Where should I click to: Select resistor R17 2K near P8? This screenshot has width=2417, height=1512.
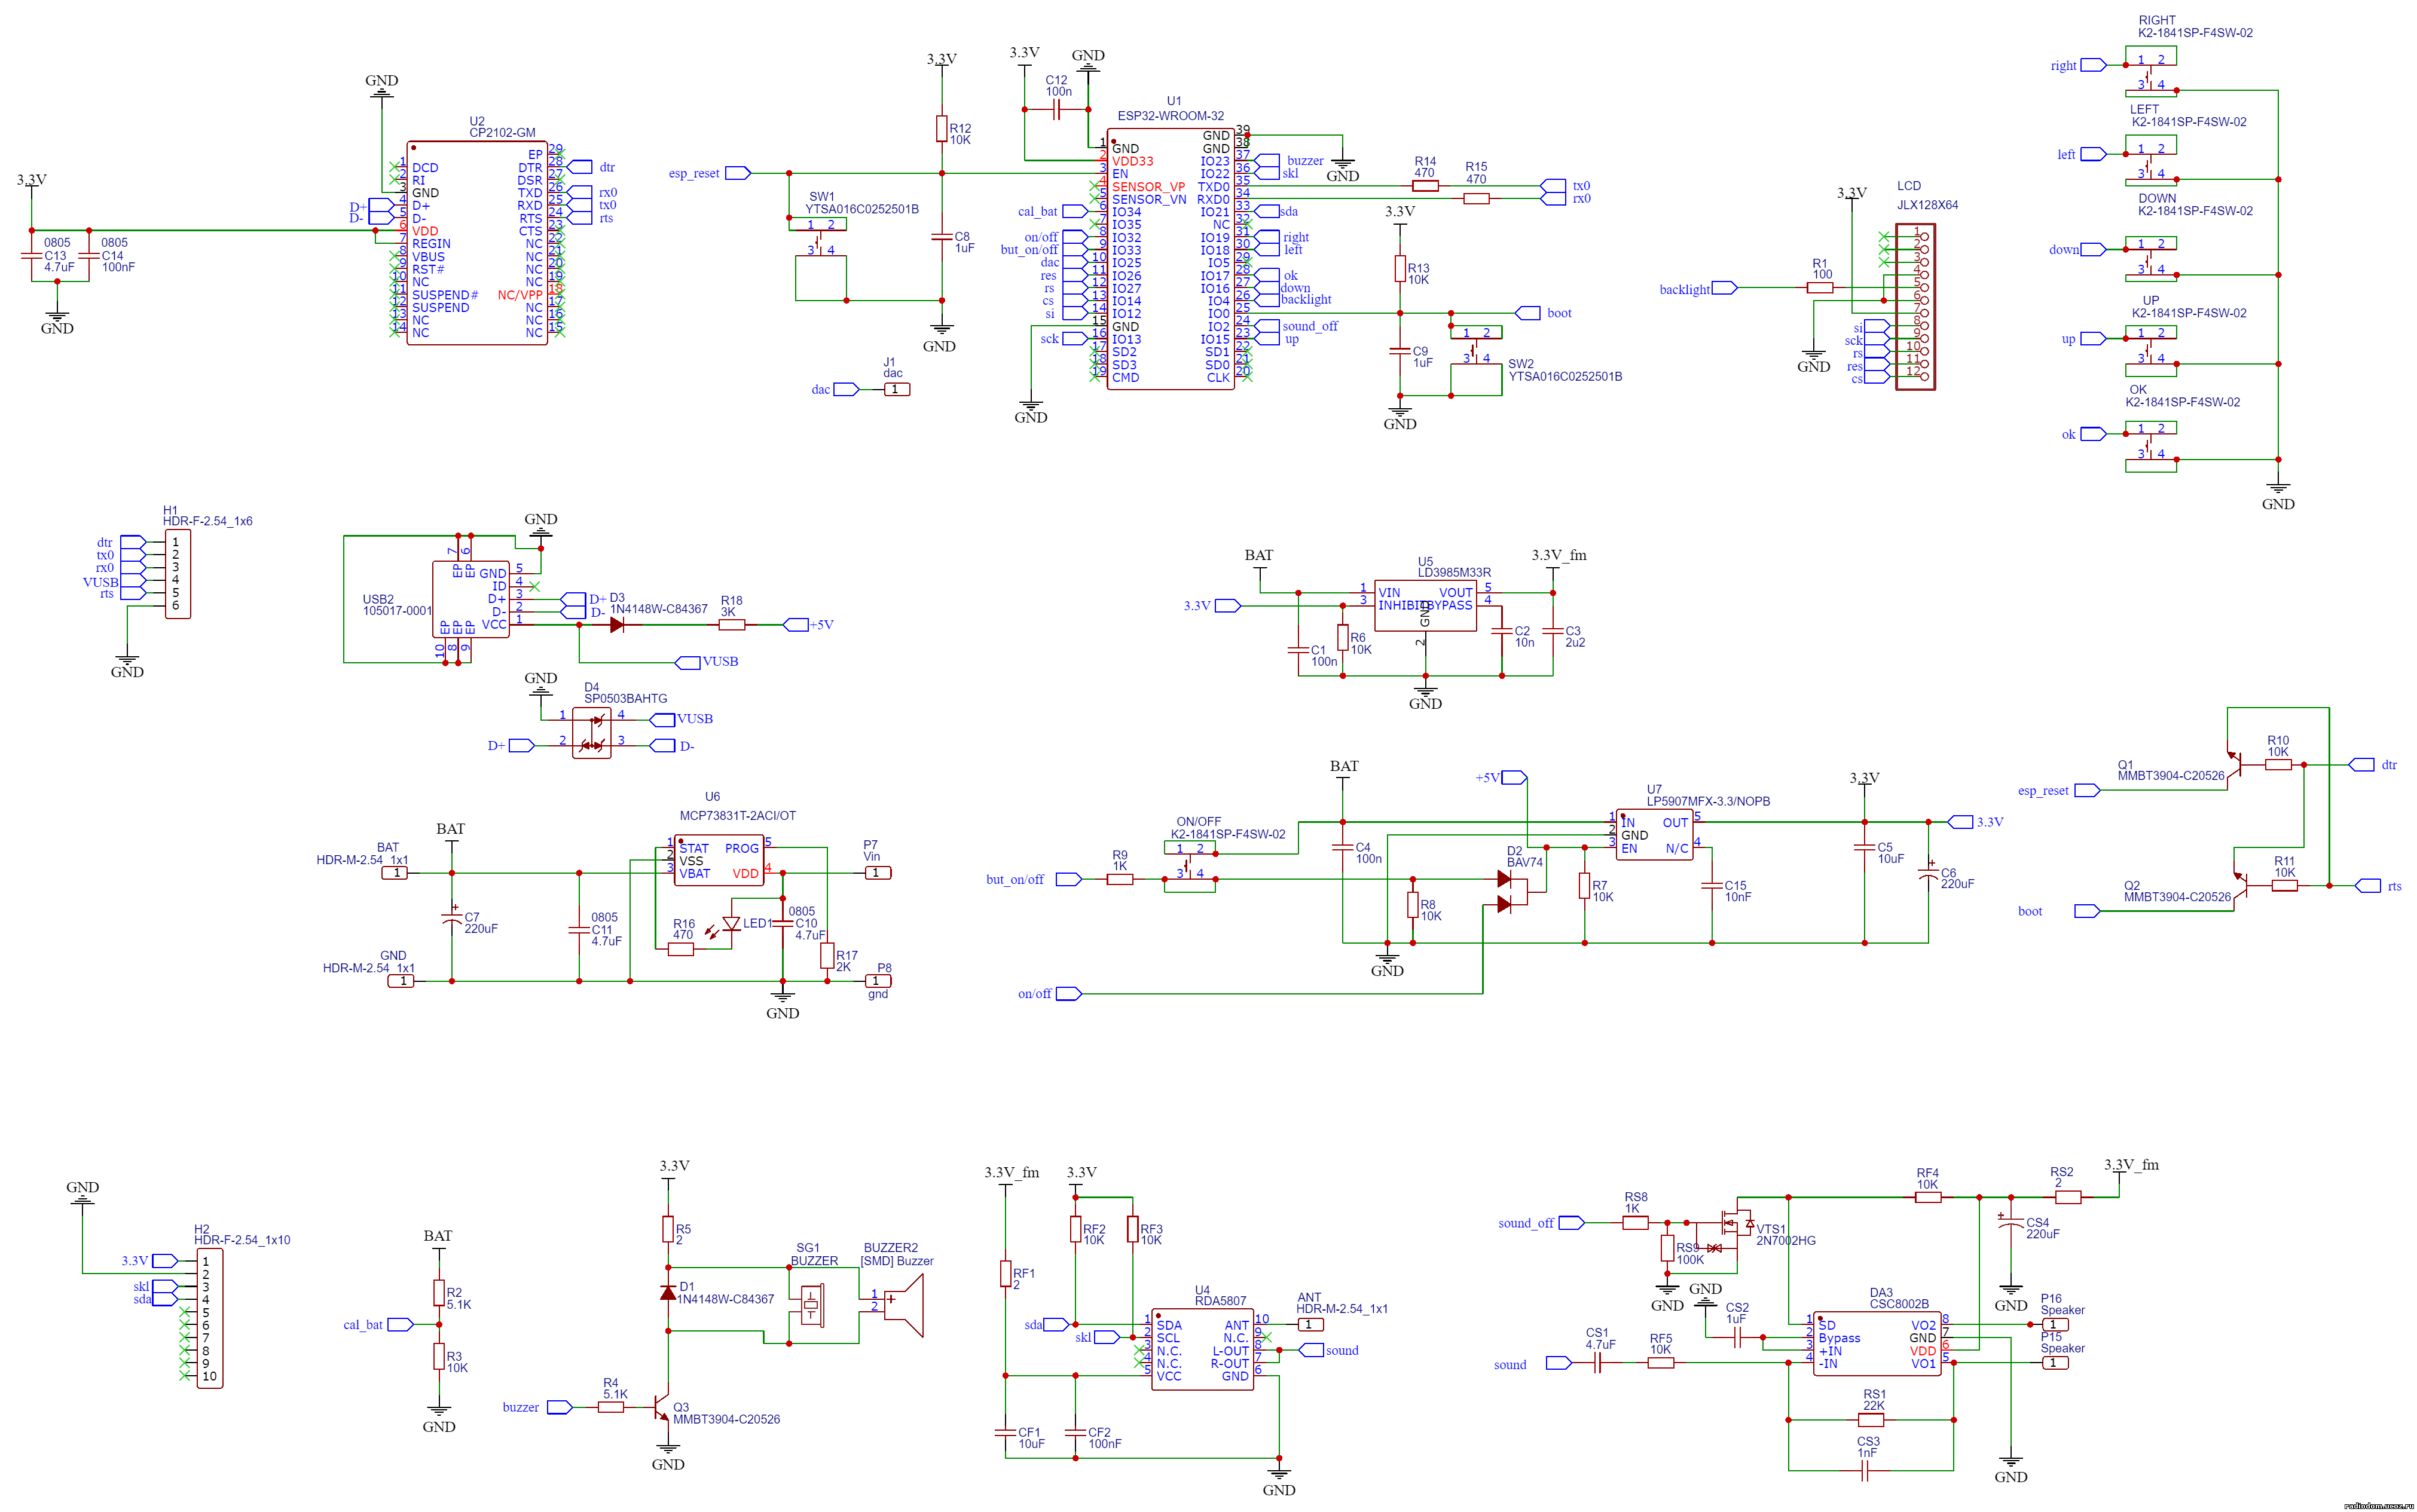tap(827, 956)
